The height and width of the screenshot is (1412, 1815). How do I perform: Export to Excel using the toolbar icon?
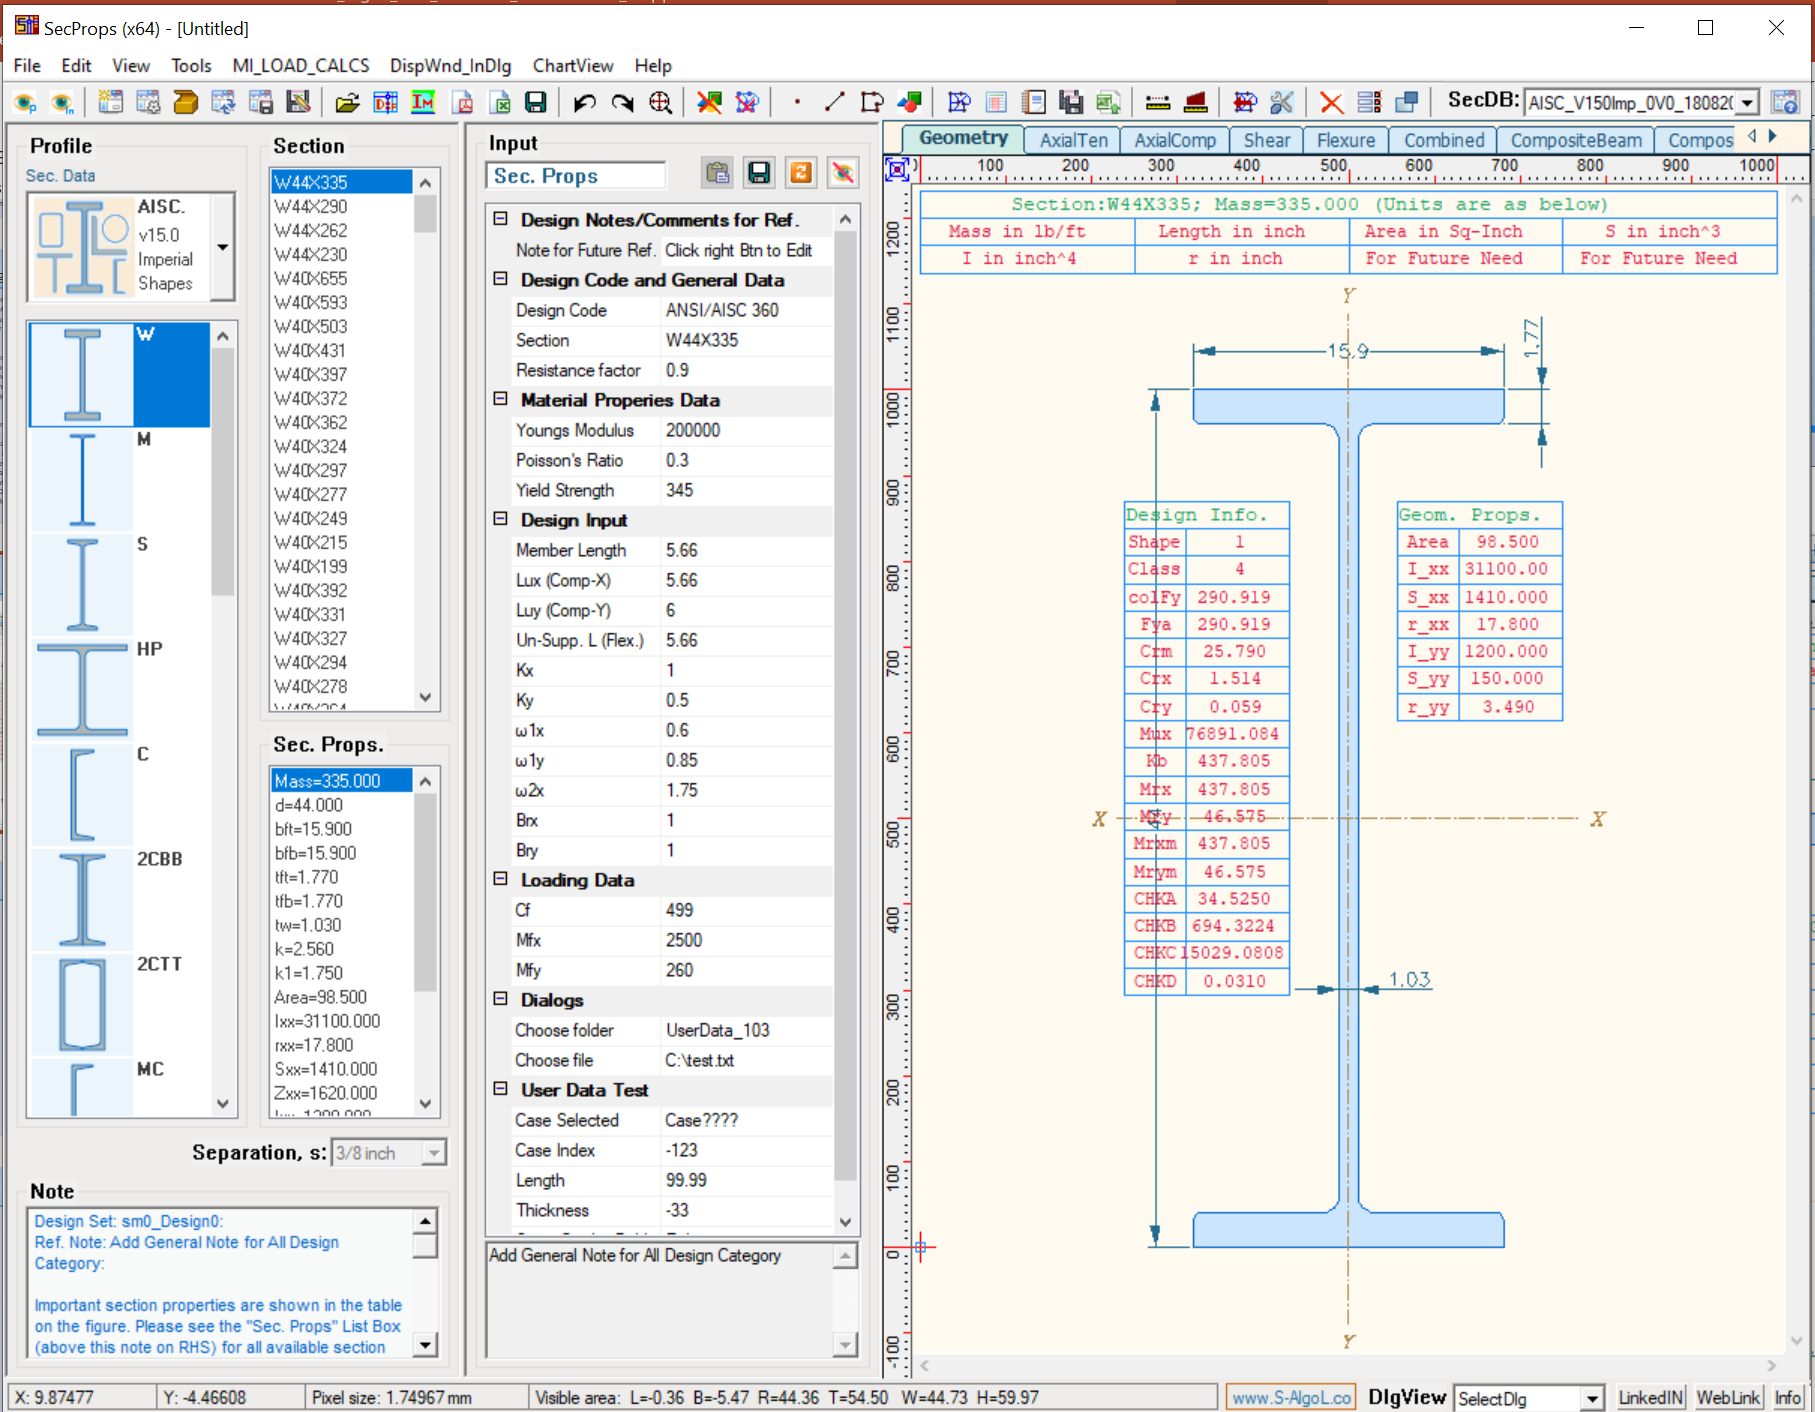pyautogui.click(x=500, y=102)
